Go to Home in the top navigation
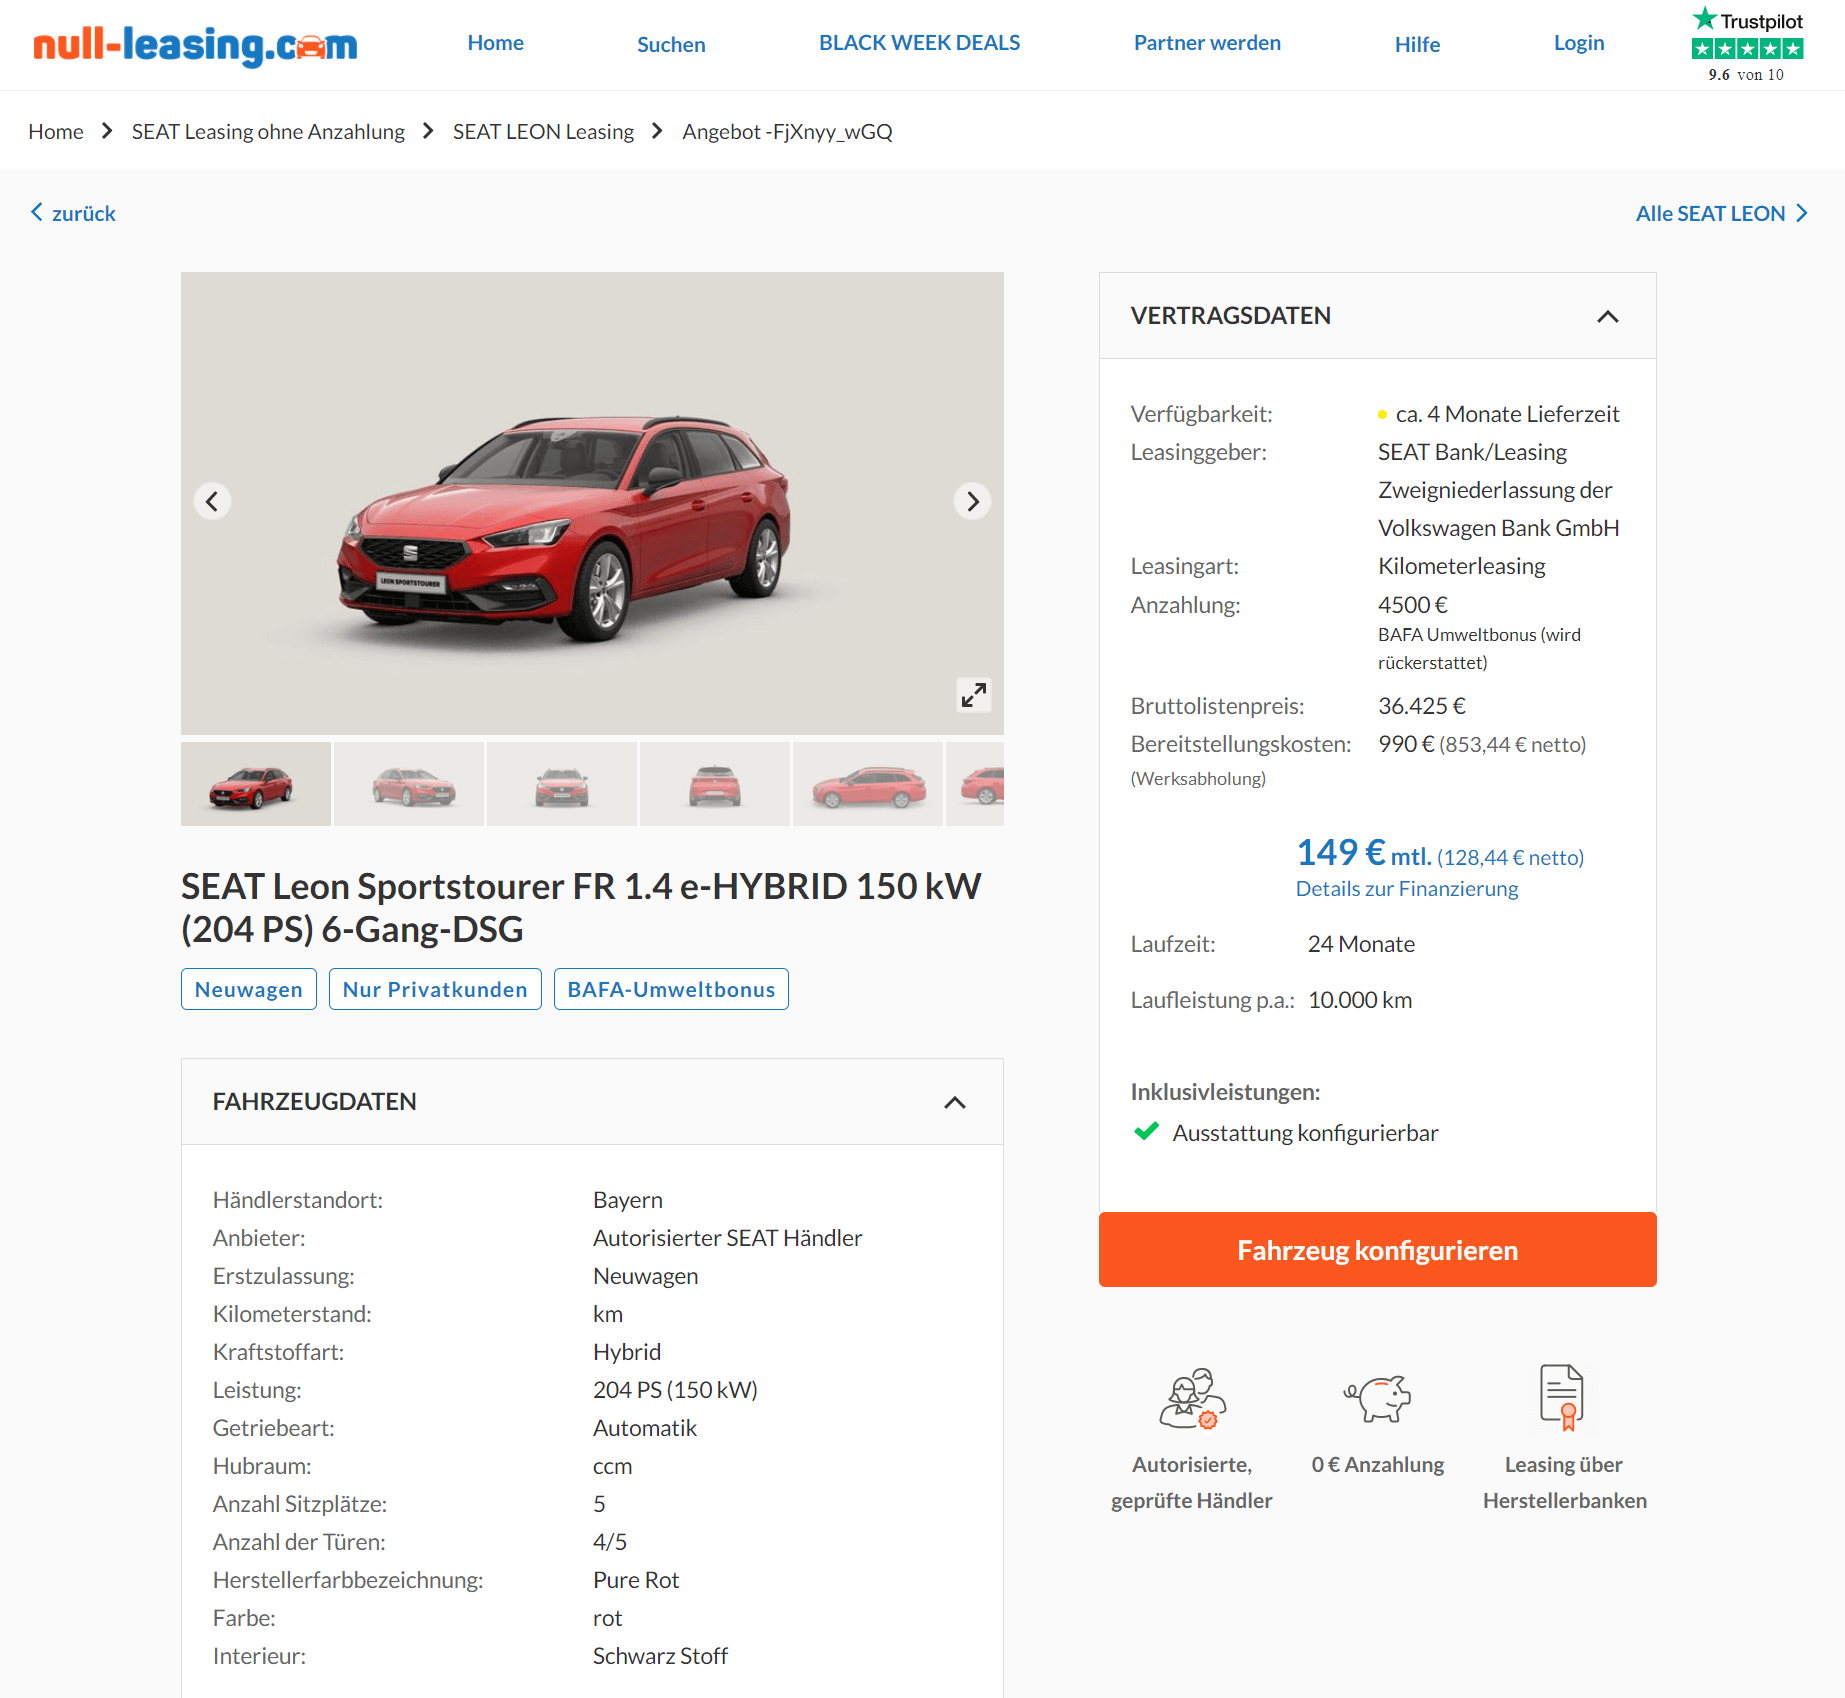Screen dimensions: 1845x1698 tap(495, 43)
